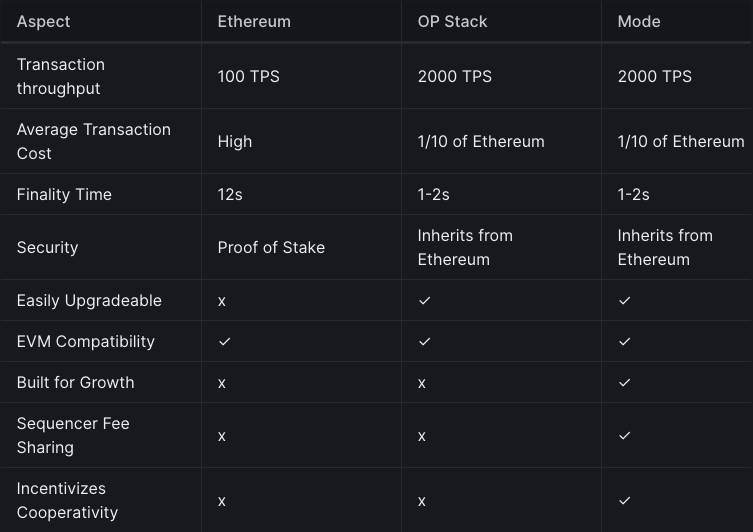Click the Mode Built for Growth checkmark
This screenshot has width=753, height=532.
point(624,383)
